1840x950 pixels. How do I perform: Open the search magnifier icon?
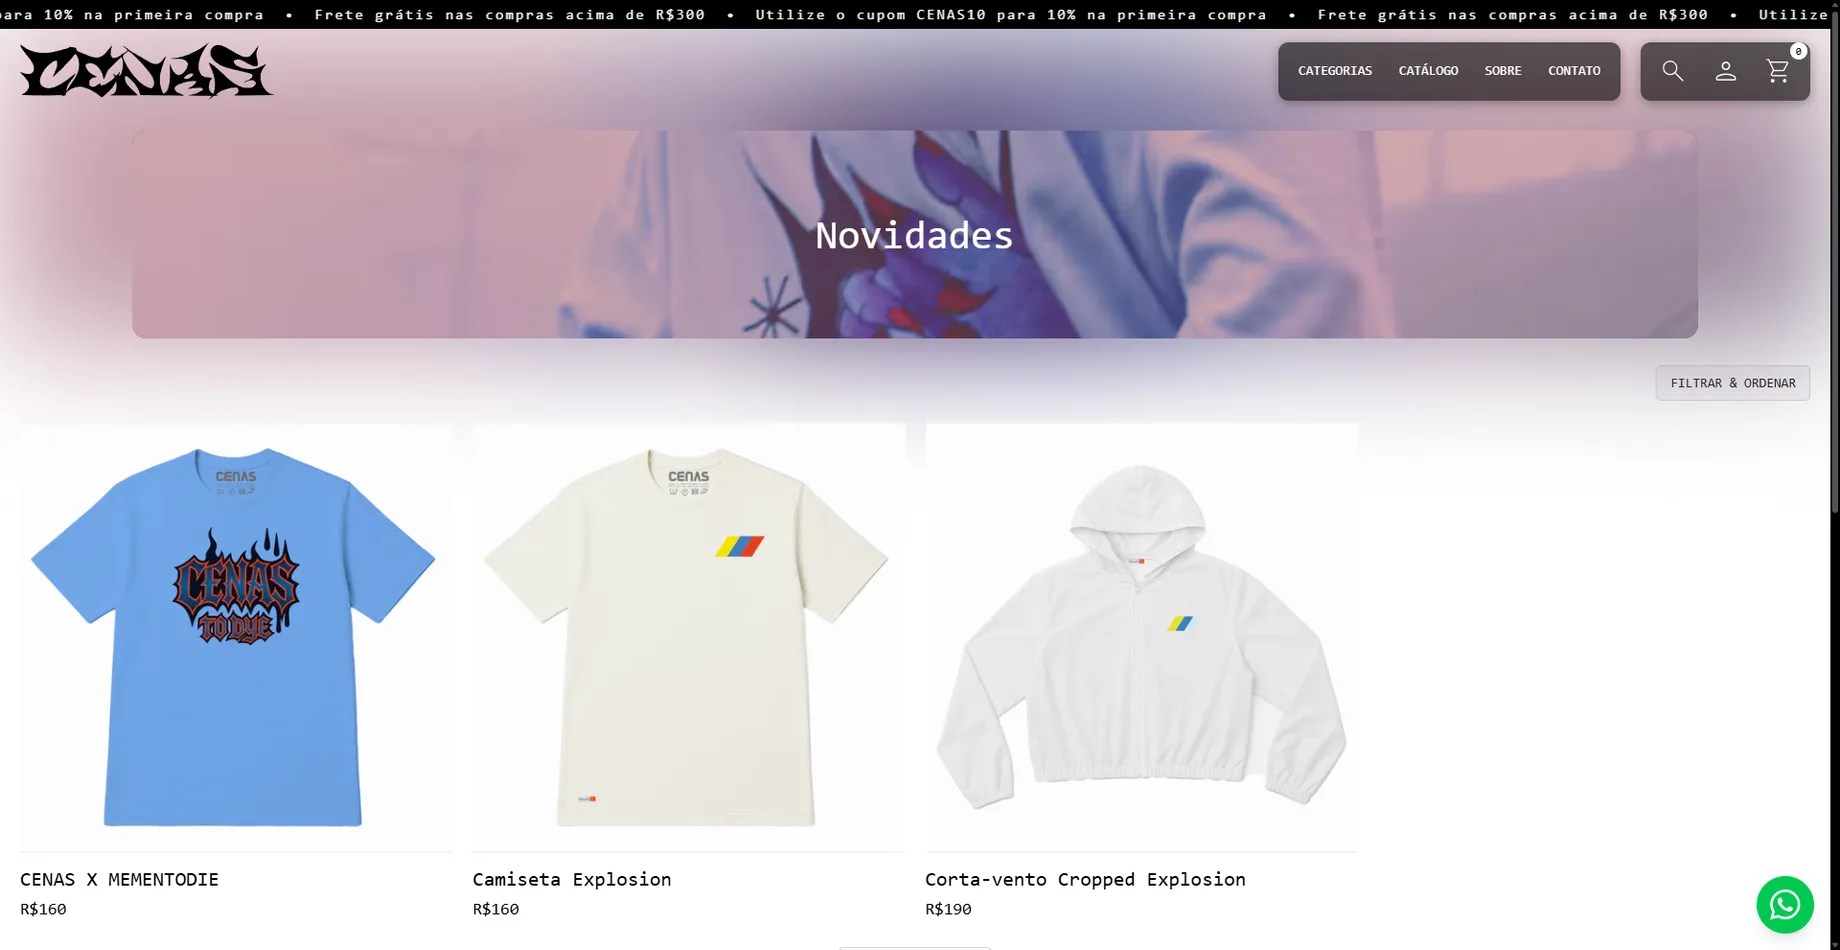point(1672,71)
